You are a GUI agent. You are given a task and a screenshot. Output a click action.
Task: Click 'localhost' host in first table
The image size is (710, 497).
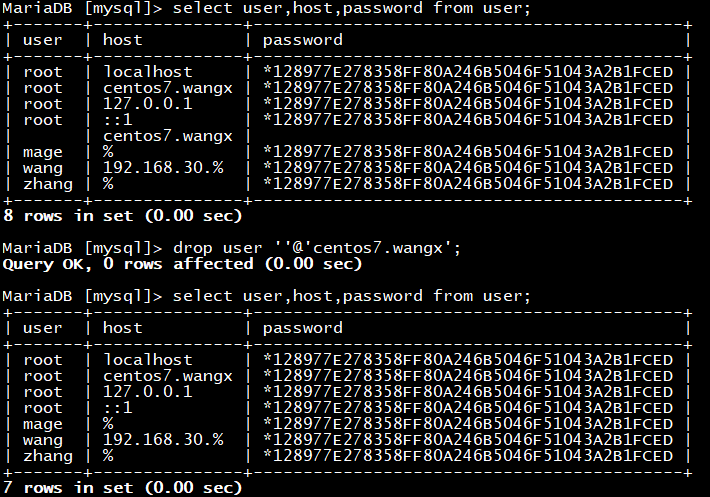148,72
